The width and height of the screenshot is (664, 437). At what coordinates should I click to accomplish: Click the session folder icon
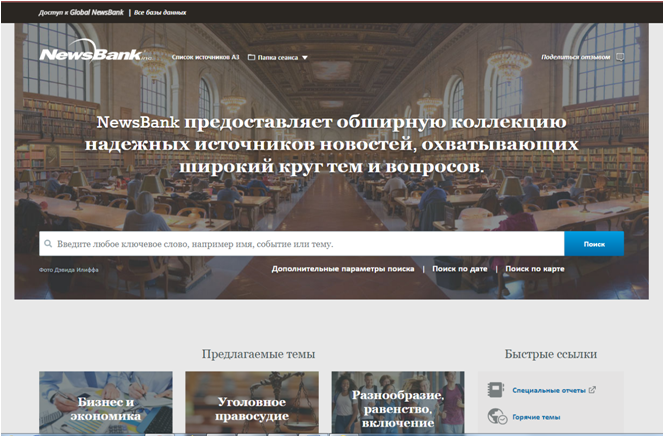251,57
